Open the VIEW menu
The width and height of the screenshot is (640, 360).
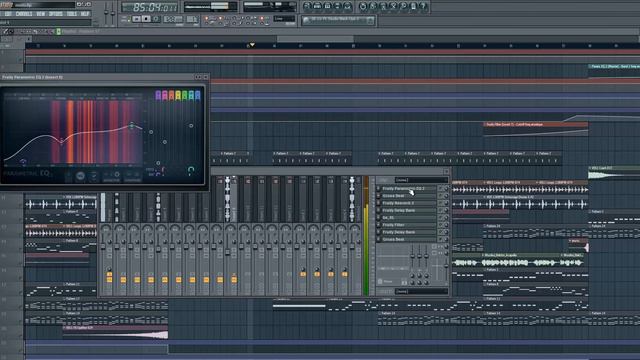(41, 14)
